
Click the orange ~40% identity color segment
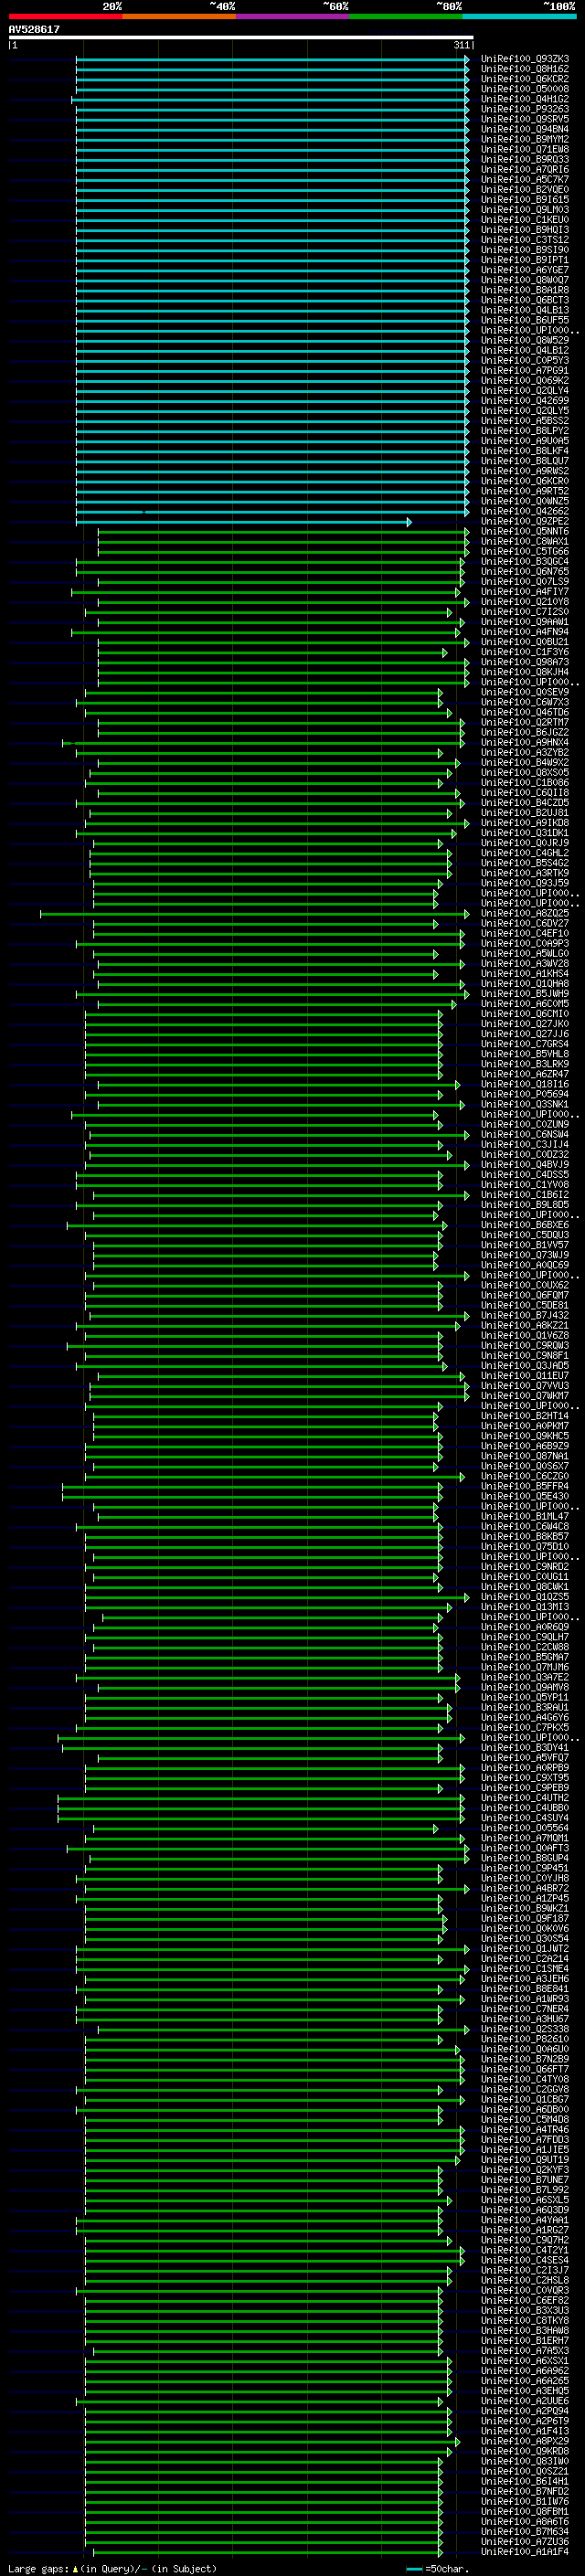[x=178, y=16]
